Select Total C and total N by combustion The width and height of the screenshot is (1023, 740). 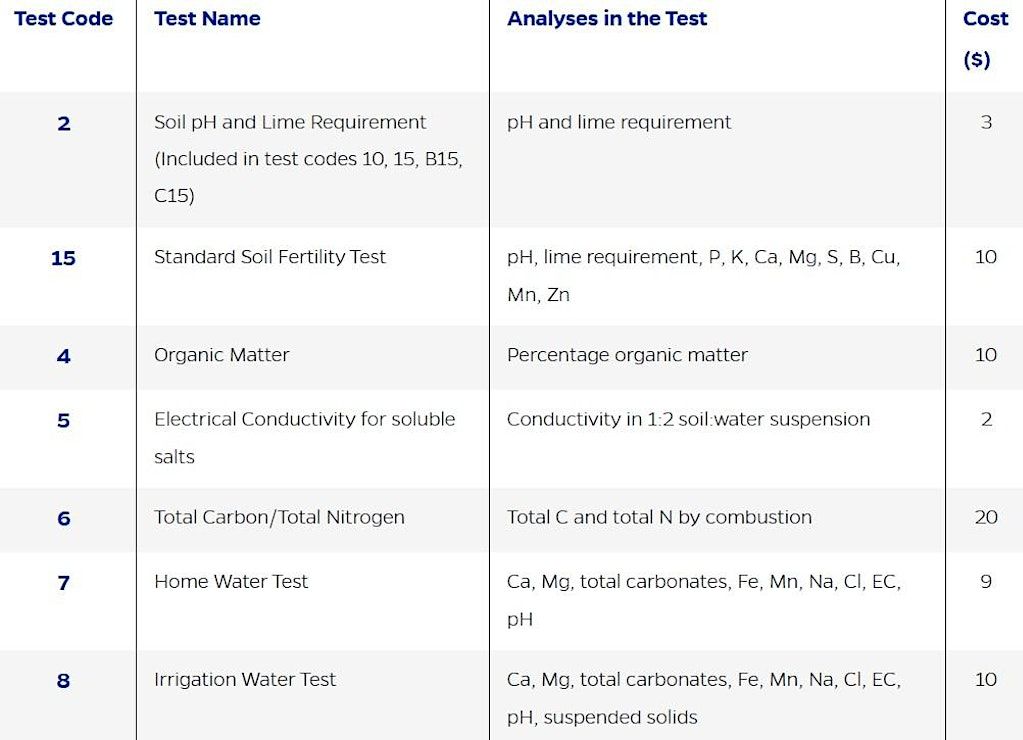click(659, 518)
